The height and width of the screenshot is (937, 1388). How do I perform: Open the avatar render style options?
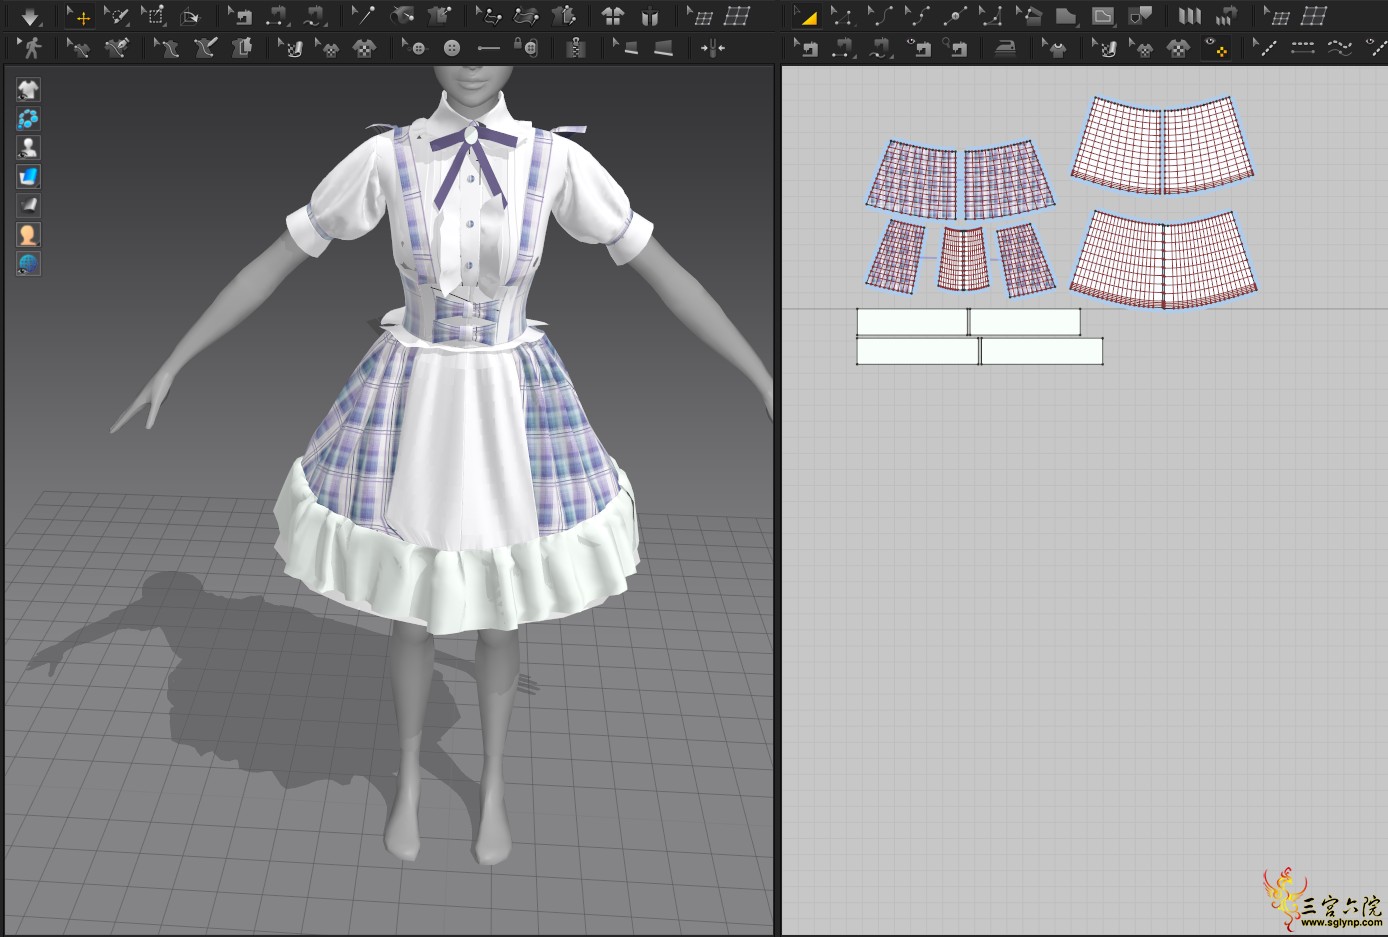tap(28, 235)
